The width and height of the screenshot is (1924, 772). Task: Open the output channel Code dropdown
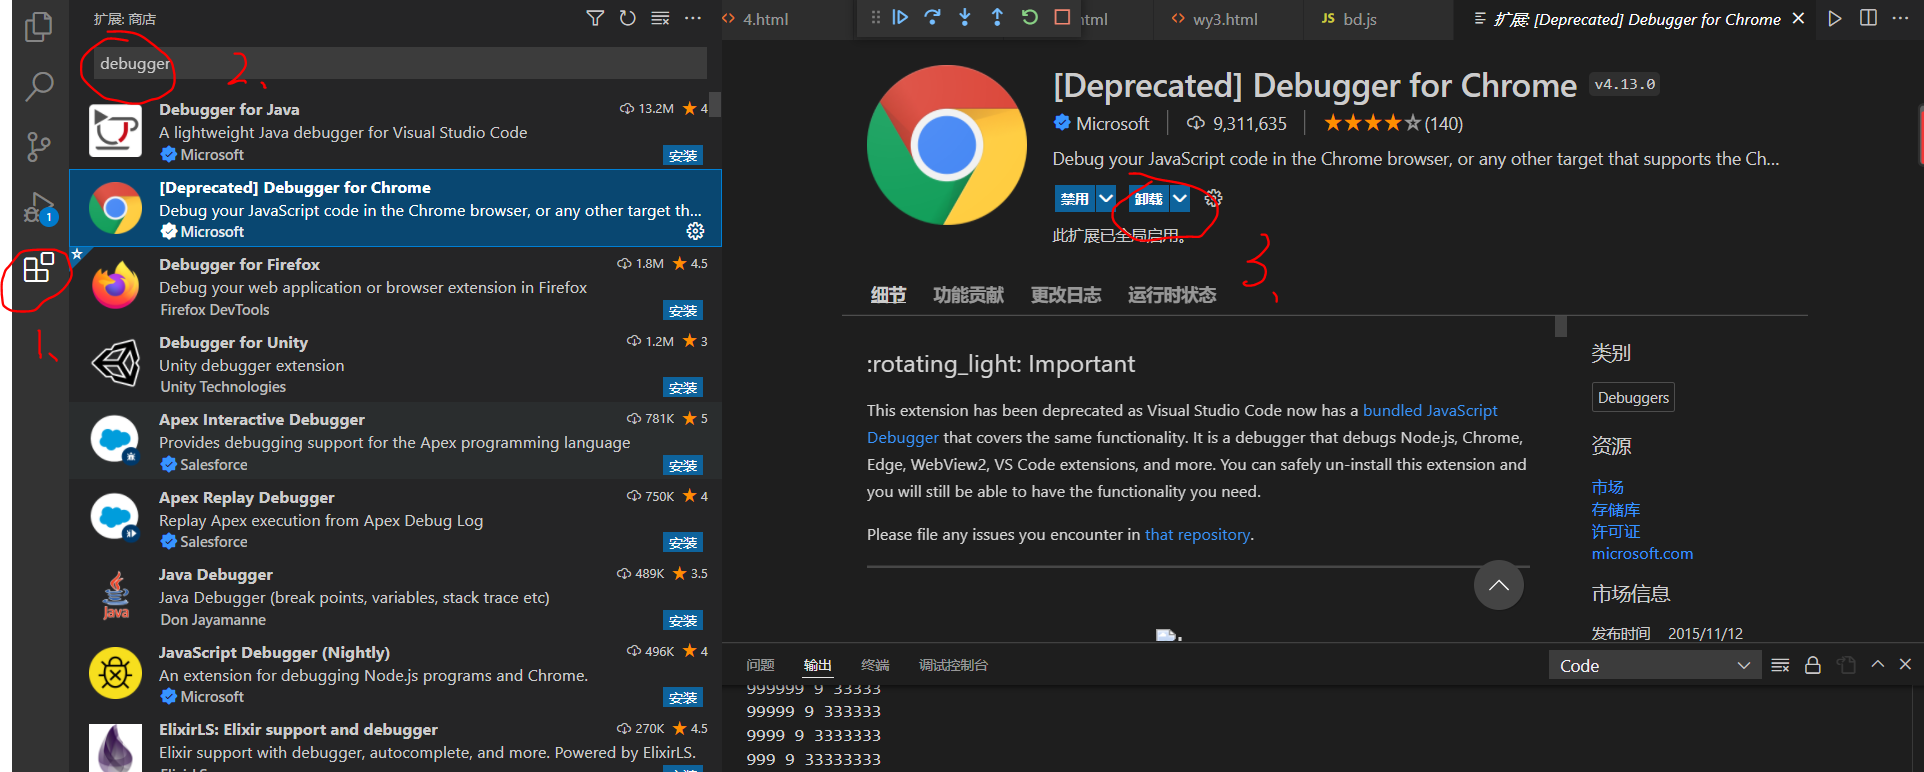(x=1655, y=665)
